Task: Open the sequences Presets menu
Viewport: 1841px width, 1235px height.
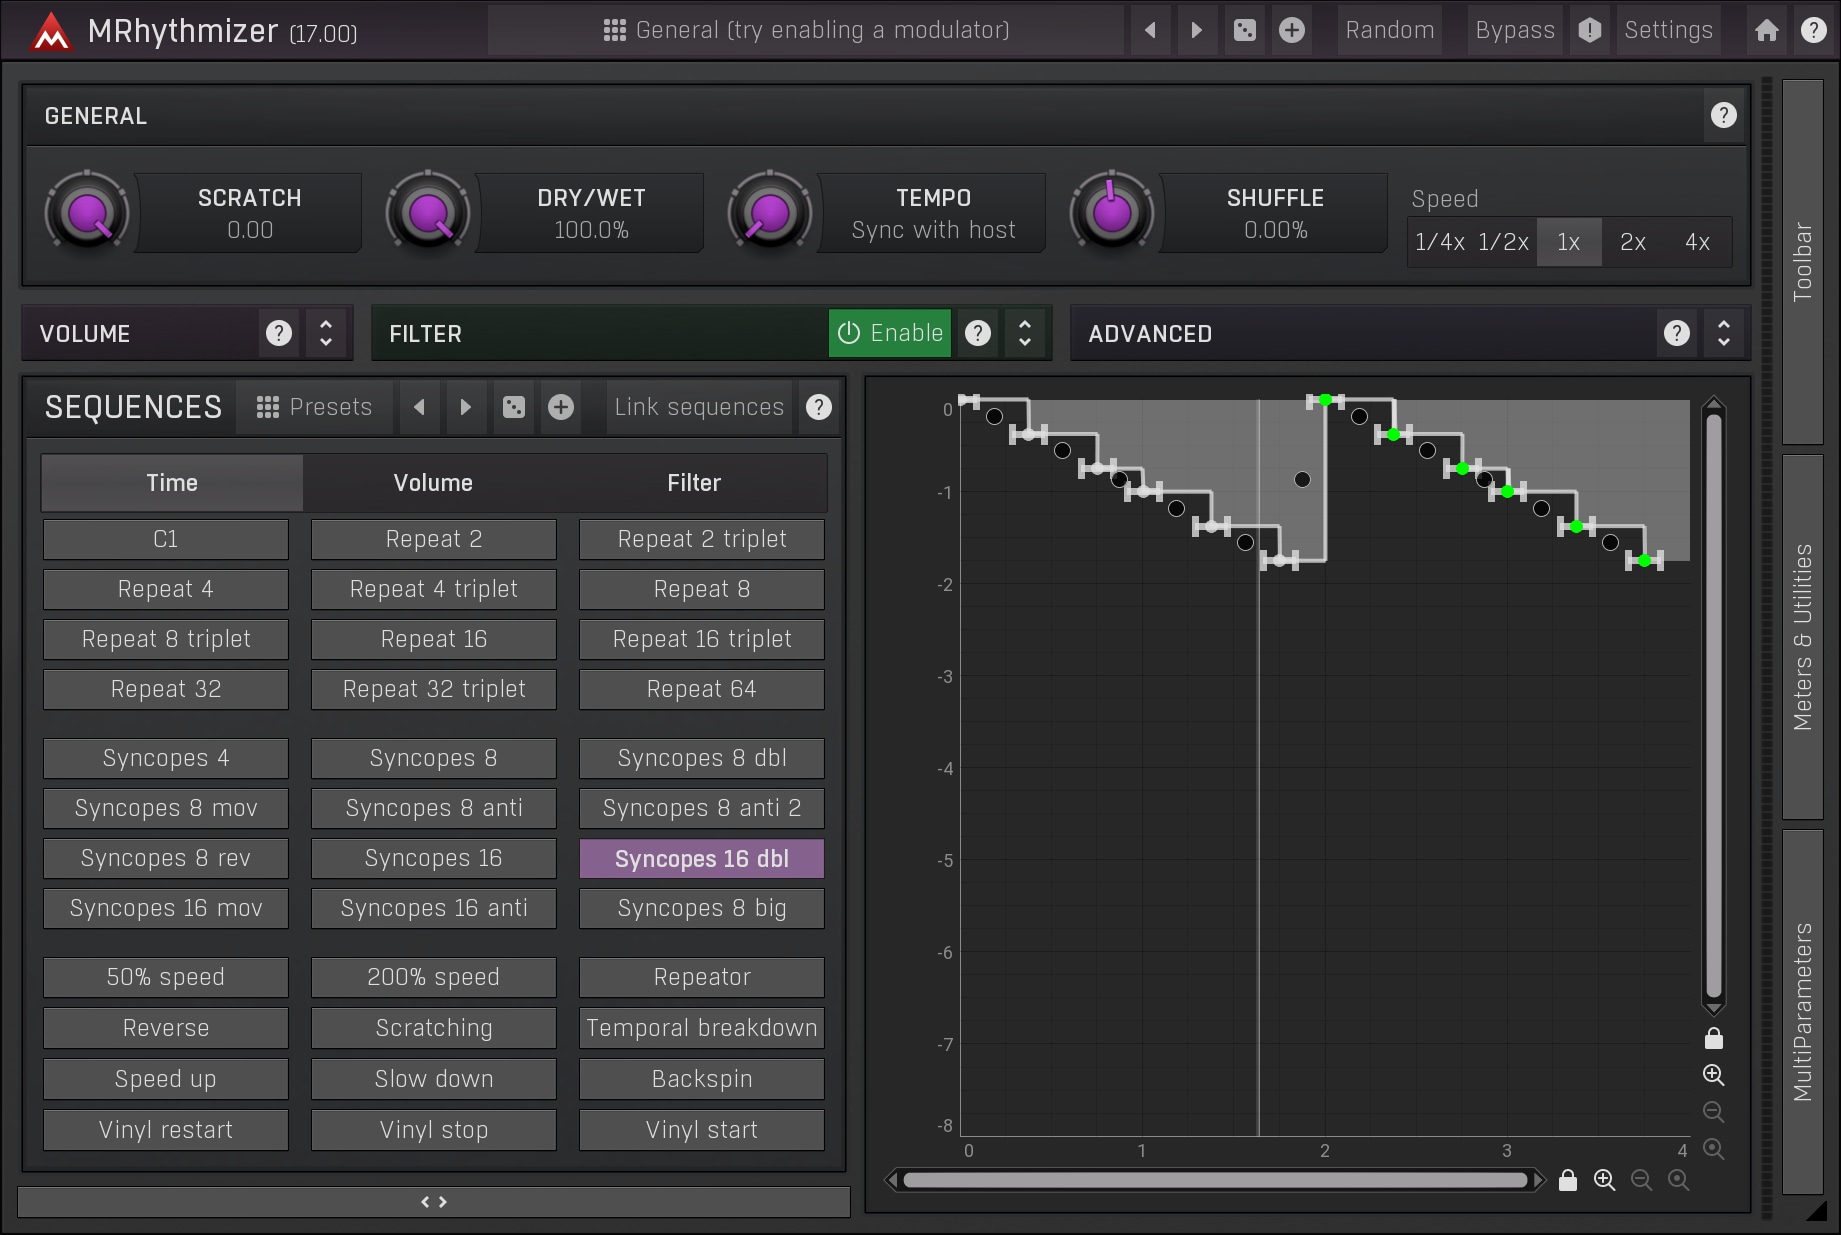Action: 315,407
